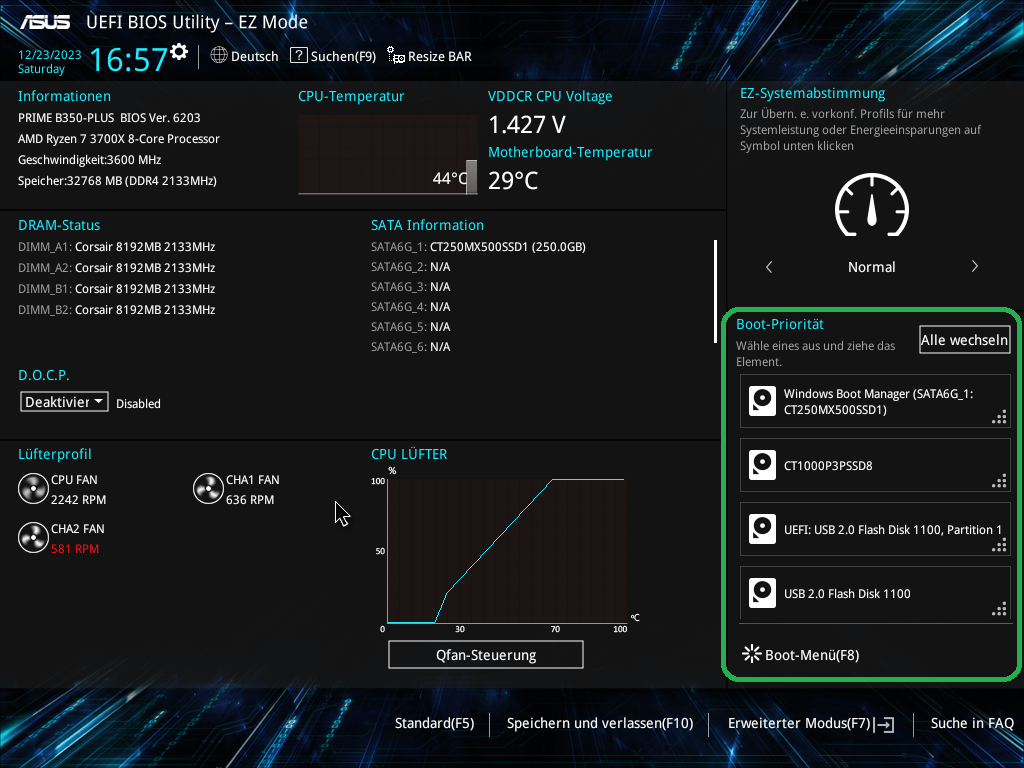Select UEFI: USB 2.0 Flash Disk 1100 entry

[x=875, y=529]
